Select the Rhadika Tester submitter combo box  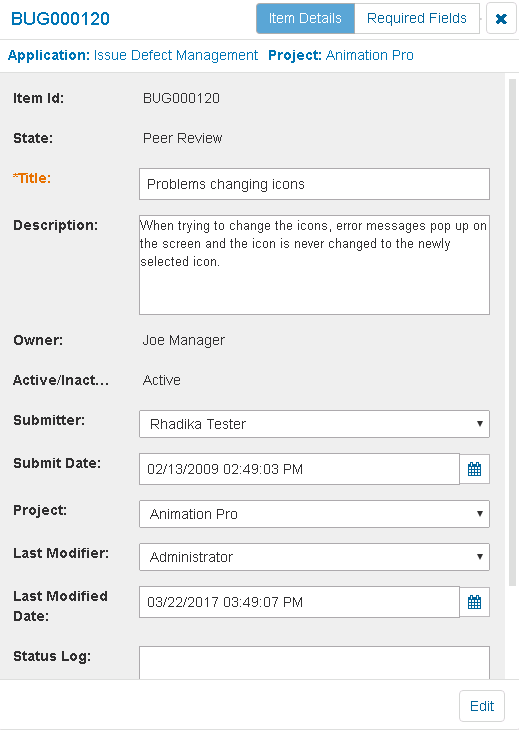(x=314, y=424)
